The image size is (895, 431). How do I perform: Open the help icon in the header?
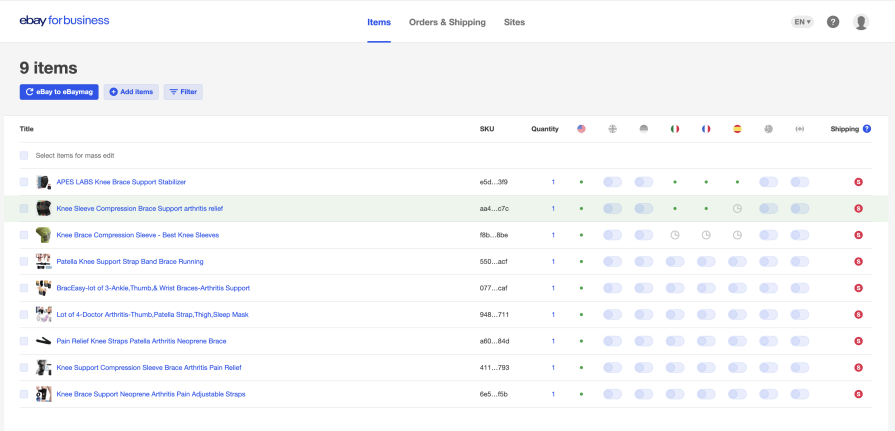pos(833,22)
